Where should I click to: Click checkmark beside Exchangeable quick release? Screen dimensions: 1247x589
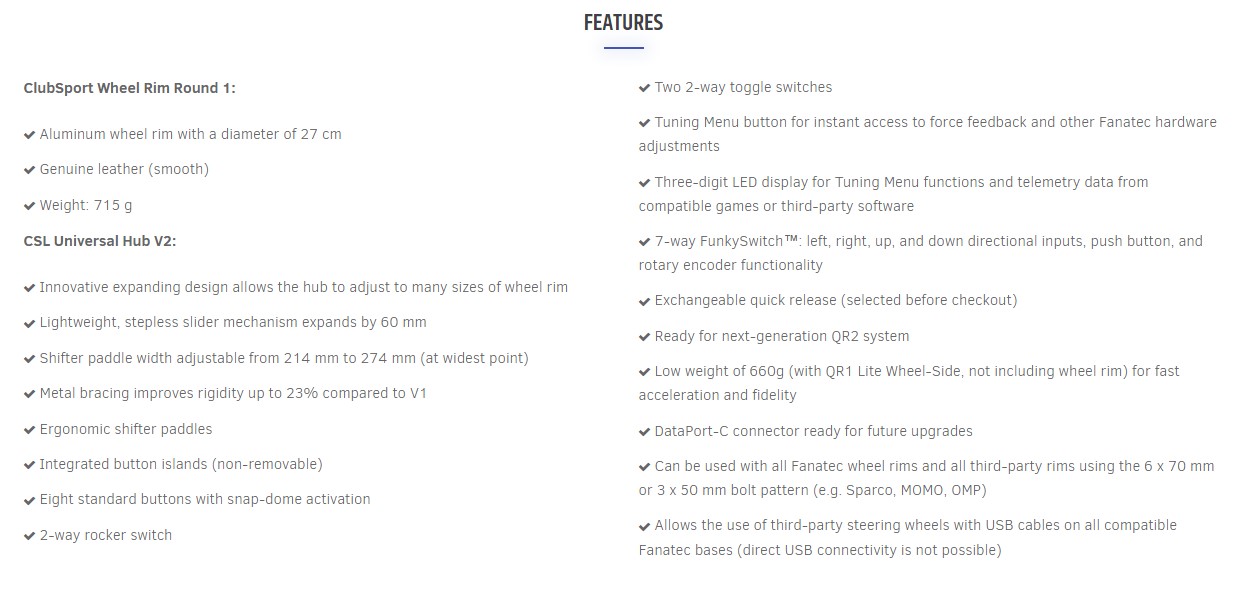[645, 301]
